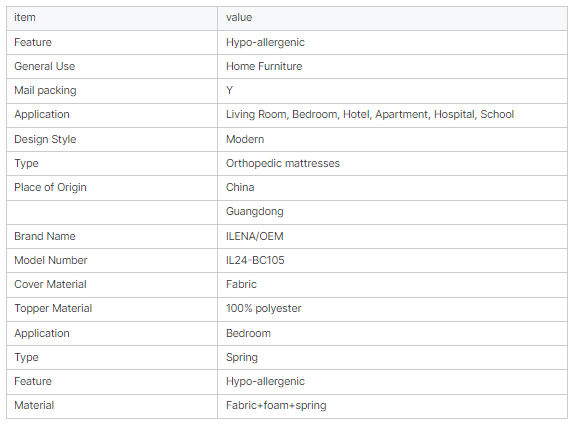Image resolution: width=573 pixels, height=425 pixels.
Task: Click the Cover Material label
Action: [50, 284]
